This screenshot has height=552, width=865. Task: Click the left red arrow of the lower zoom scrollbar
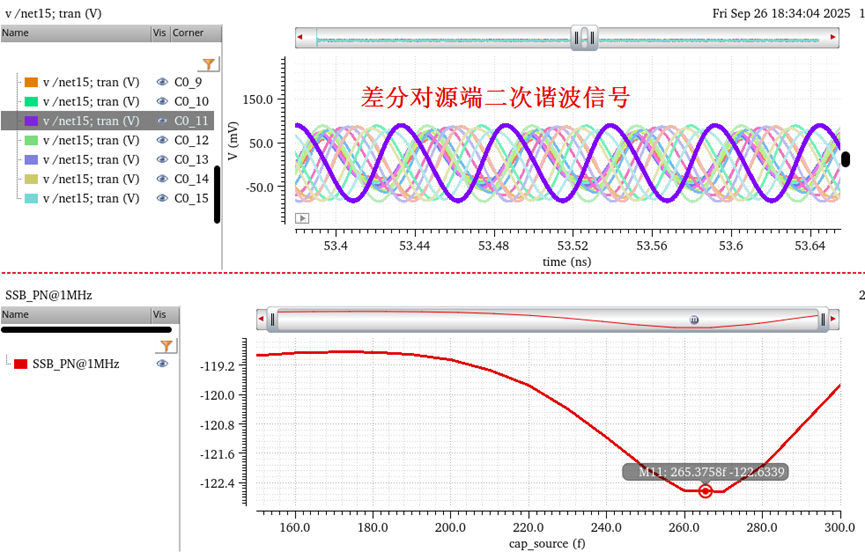point(262,319)
